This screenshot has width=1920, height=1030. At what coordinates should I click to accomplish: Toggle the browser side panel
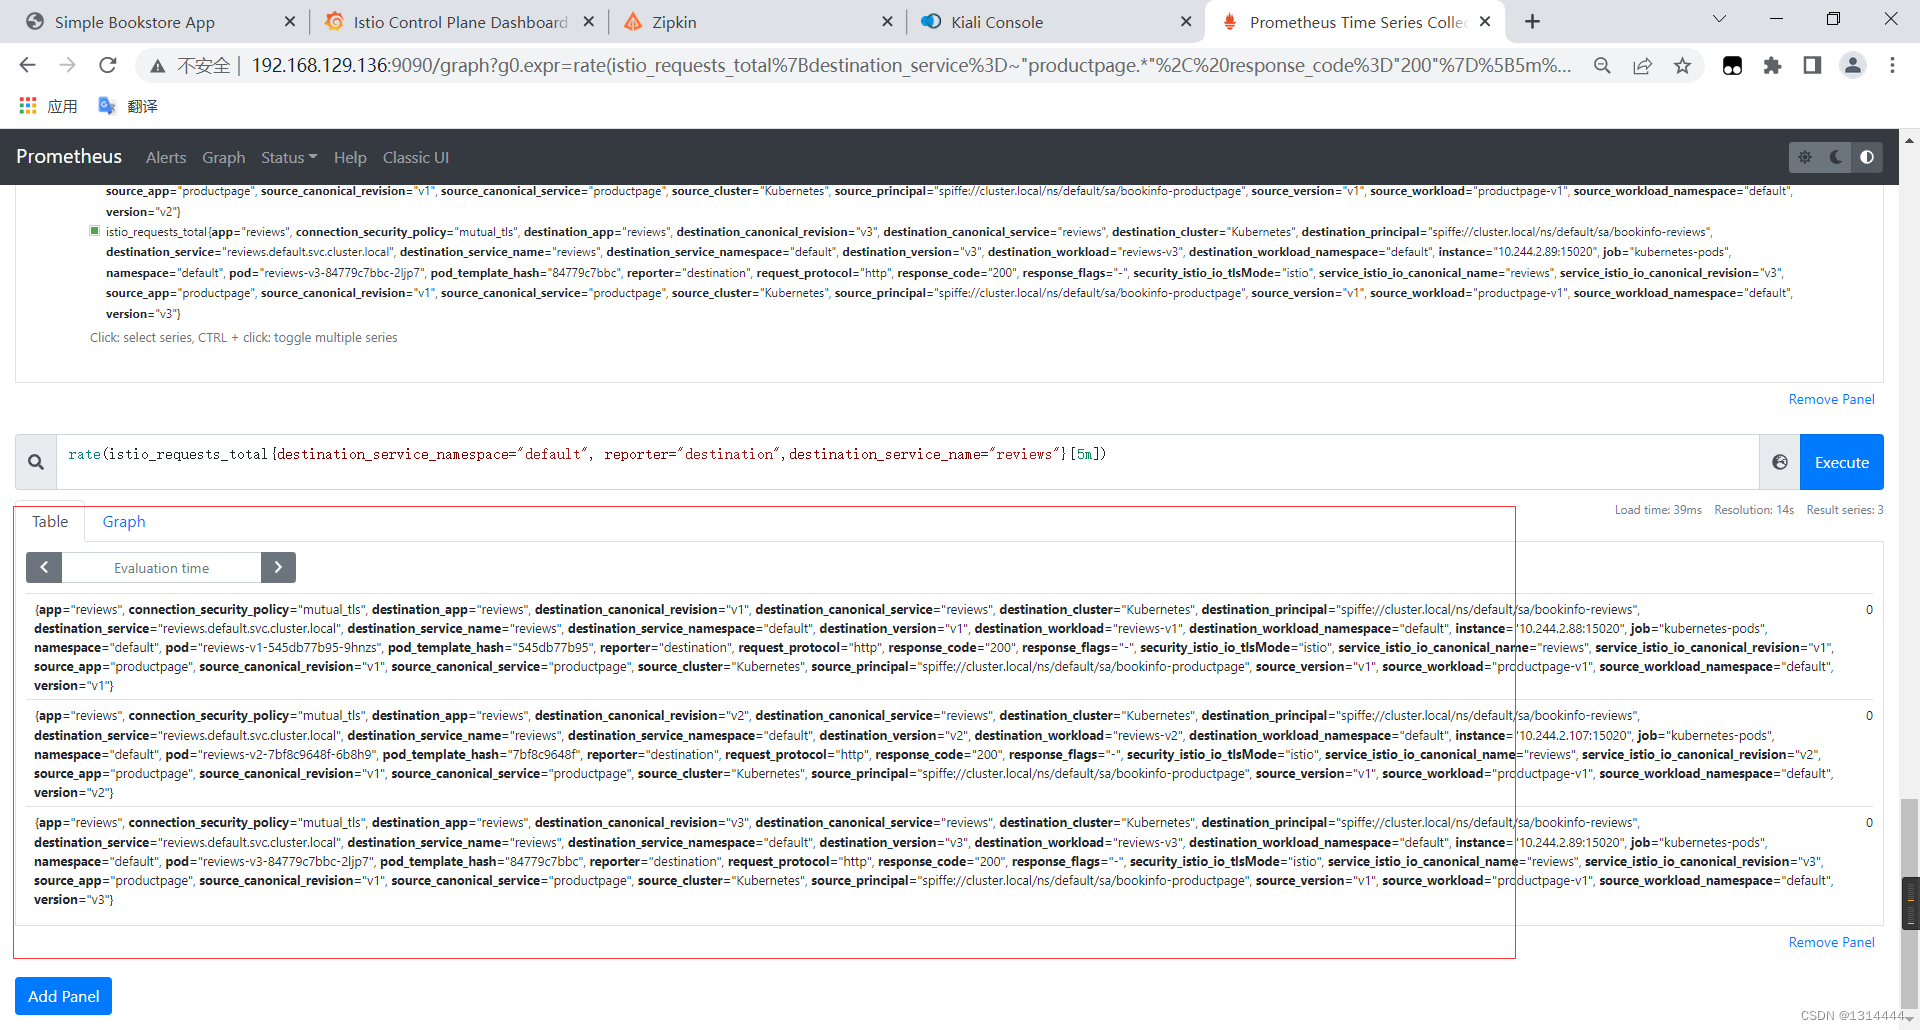[1812, 66]
